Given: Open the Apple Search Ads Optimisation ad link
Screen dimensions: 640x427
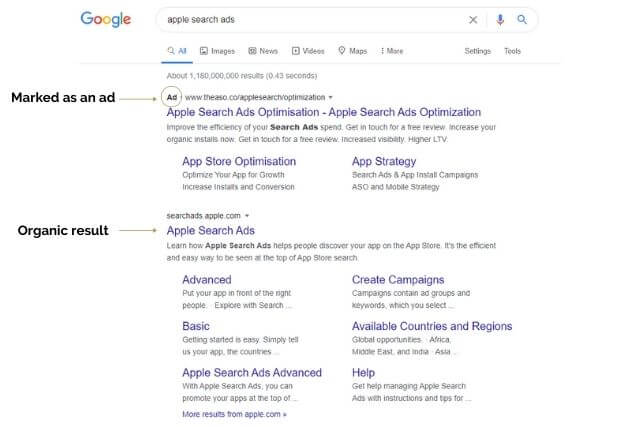Looking at the screenshot, I should 324,112.
